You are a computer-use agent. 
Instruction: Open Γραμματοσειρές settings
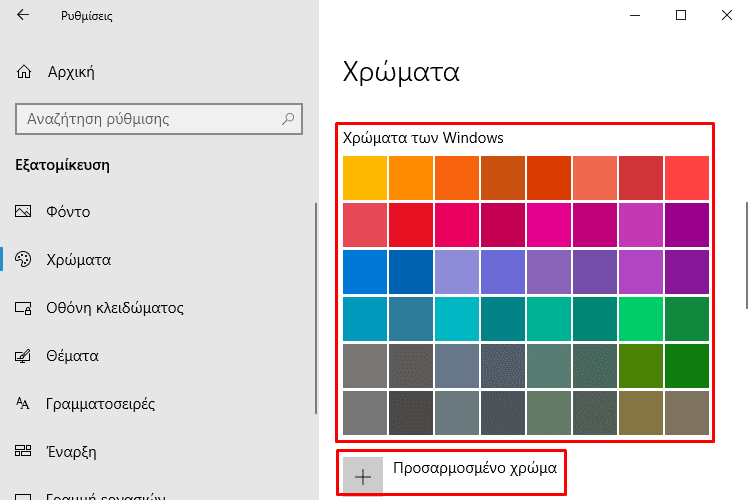(x=100, y=404)
